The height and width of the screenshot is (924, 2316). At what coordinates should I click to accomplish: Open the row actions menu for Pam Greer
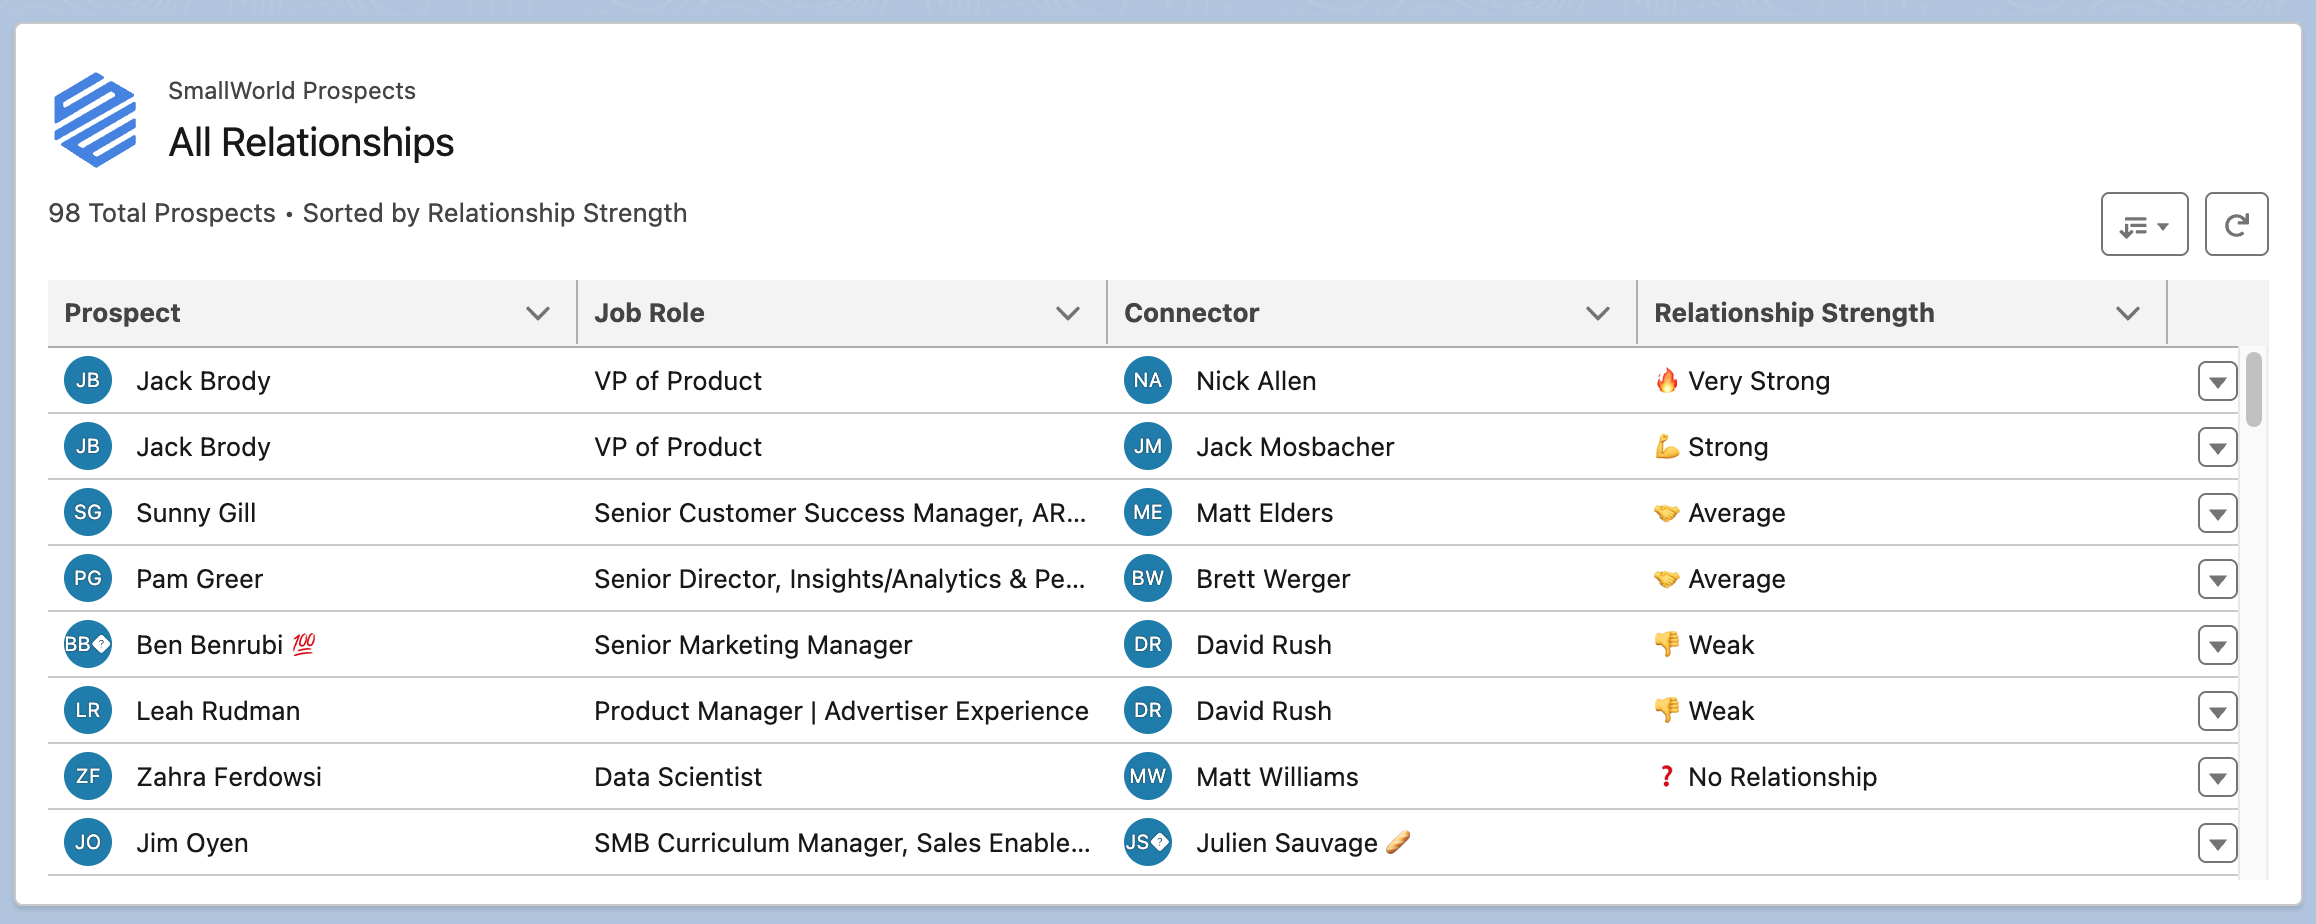2218,578
